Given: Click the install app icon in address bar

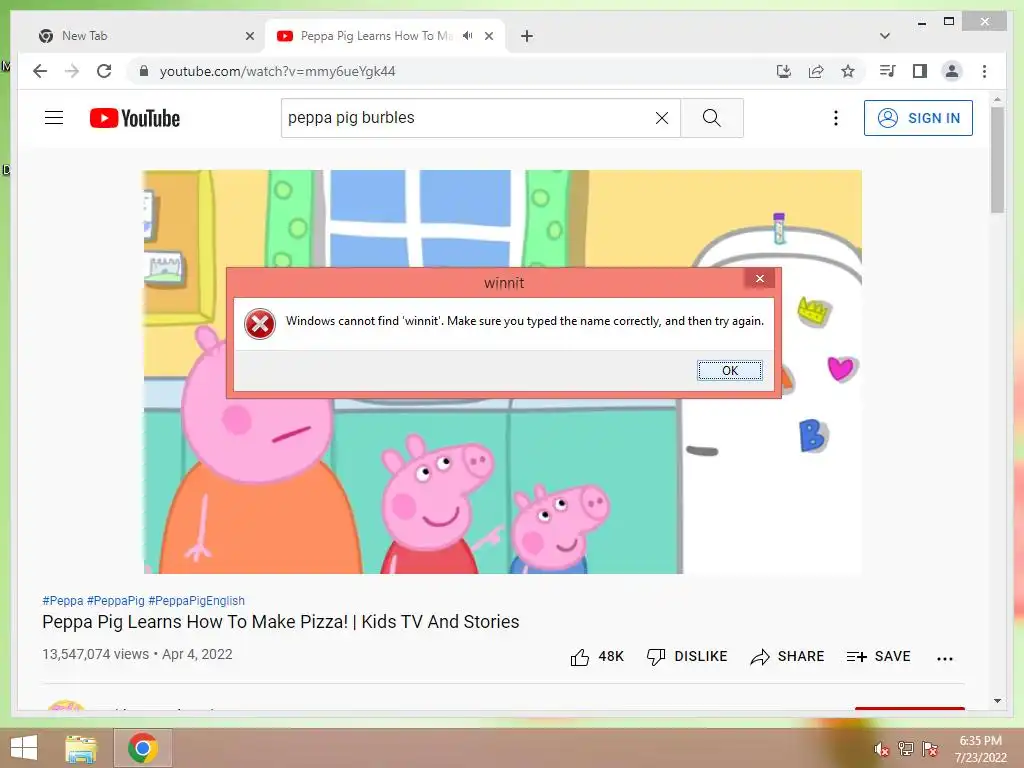Looking at the screenshot, I should click(x=784, y=71).
